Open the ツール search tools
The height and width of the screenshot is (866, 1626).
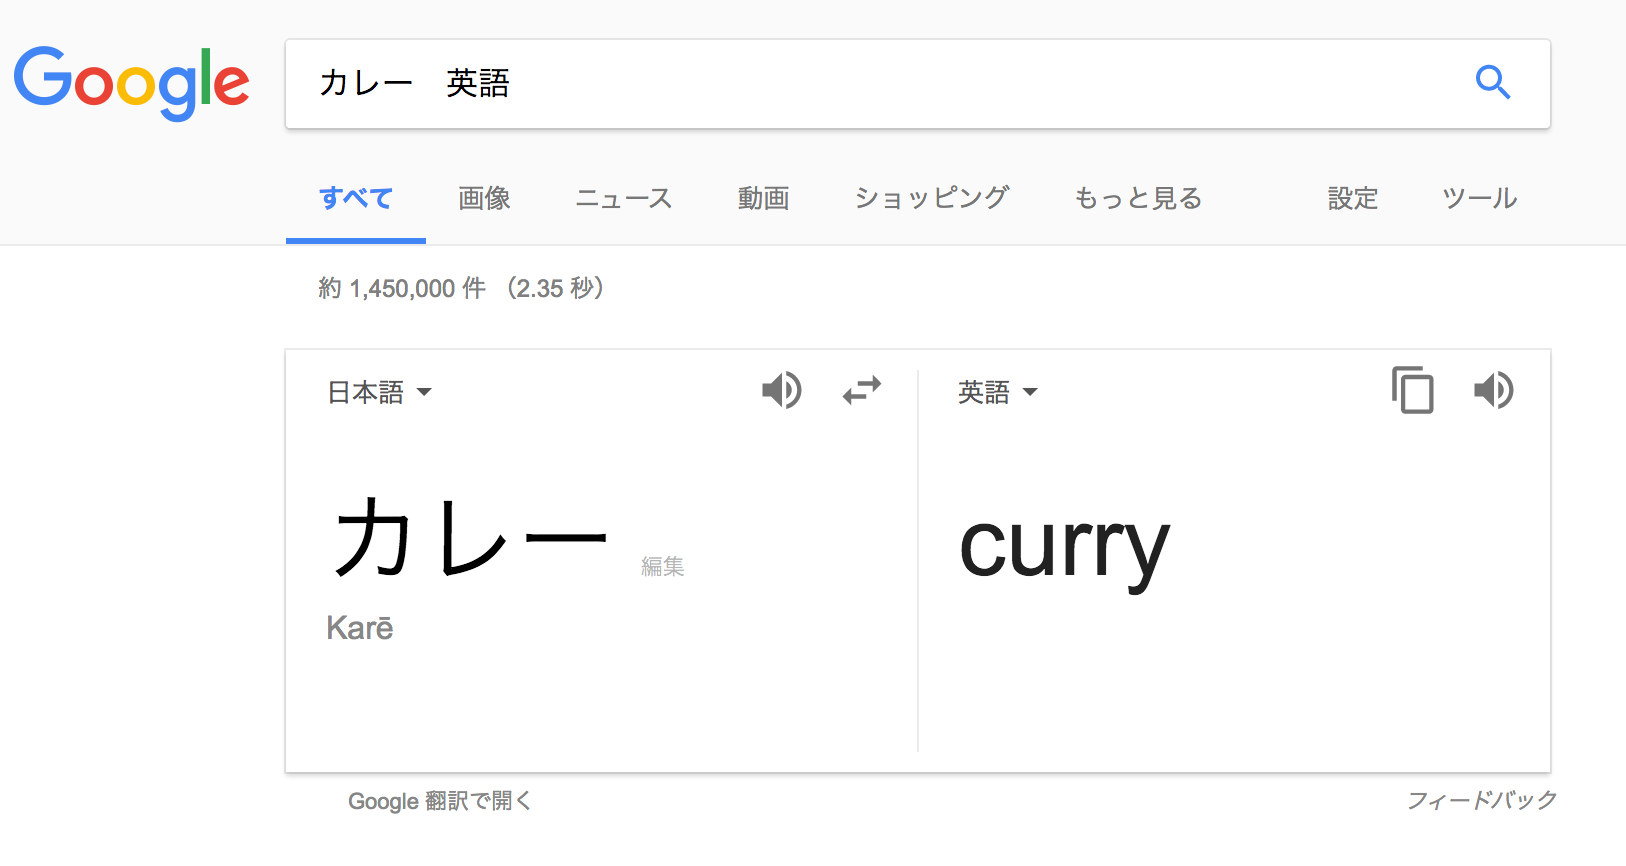point(1479,198)
